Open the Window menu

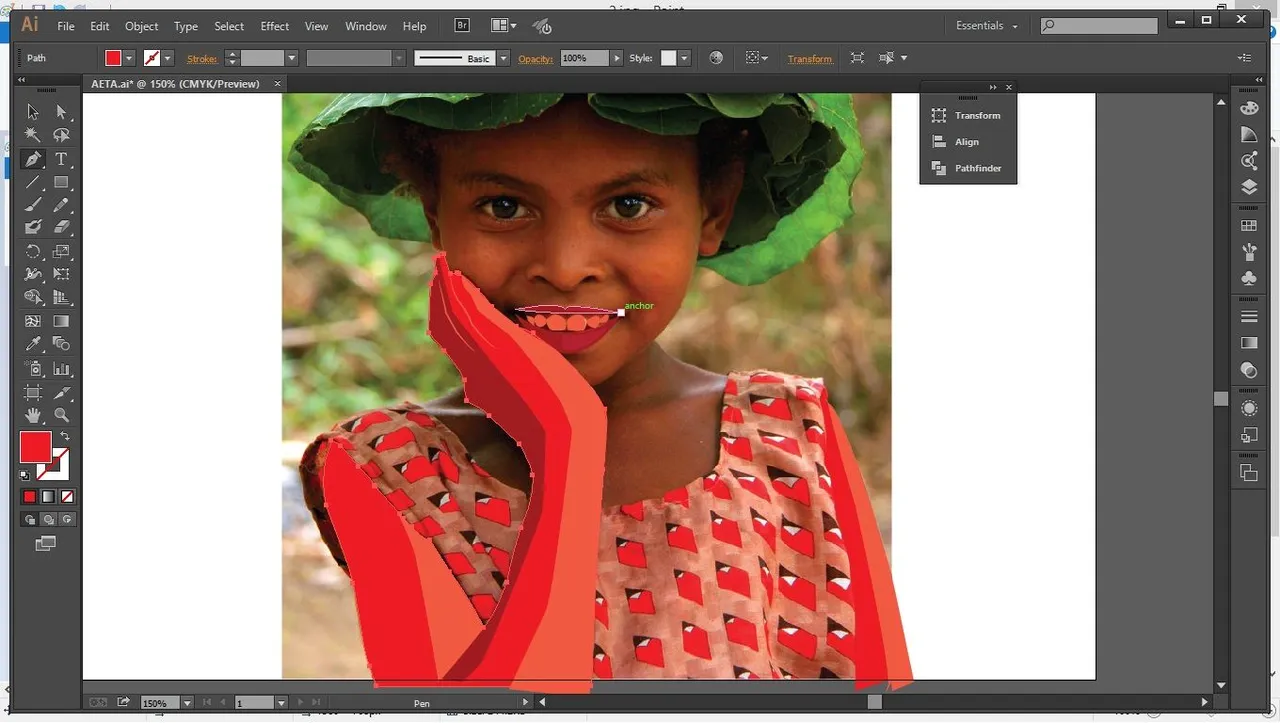point(366,26)
